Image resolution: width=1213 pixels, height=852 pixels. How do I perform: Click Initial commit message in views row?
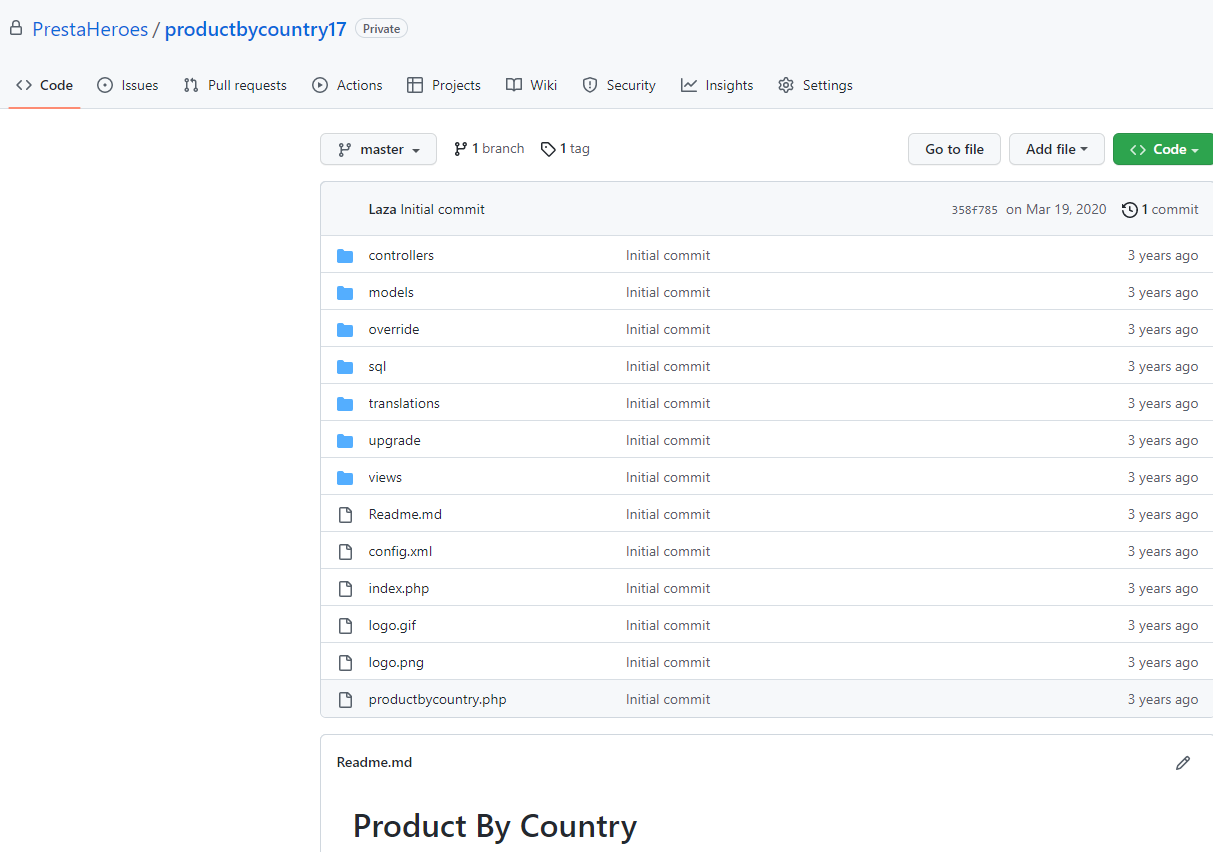click(668, 478)
